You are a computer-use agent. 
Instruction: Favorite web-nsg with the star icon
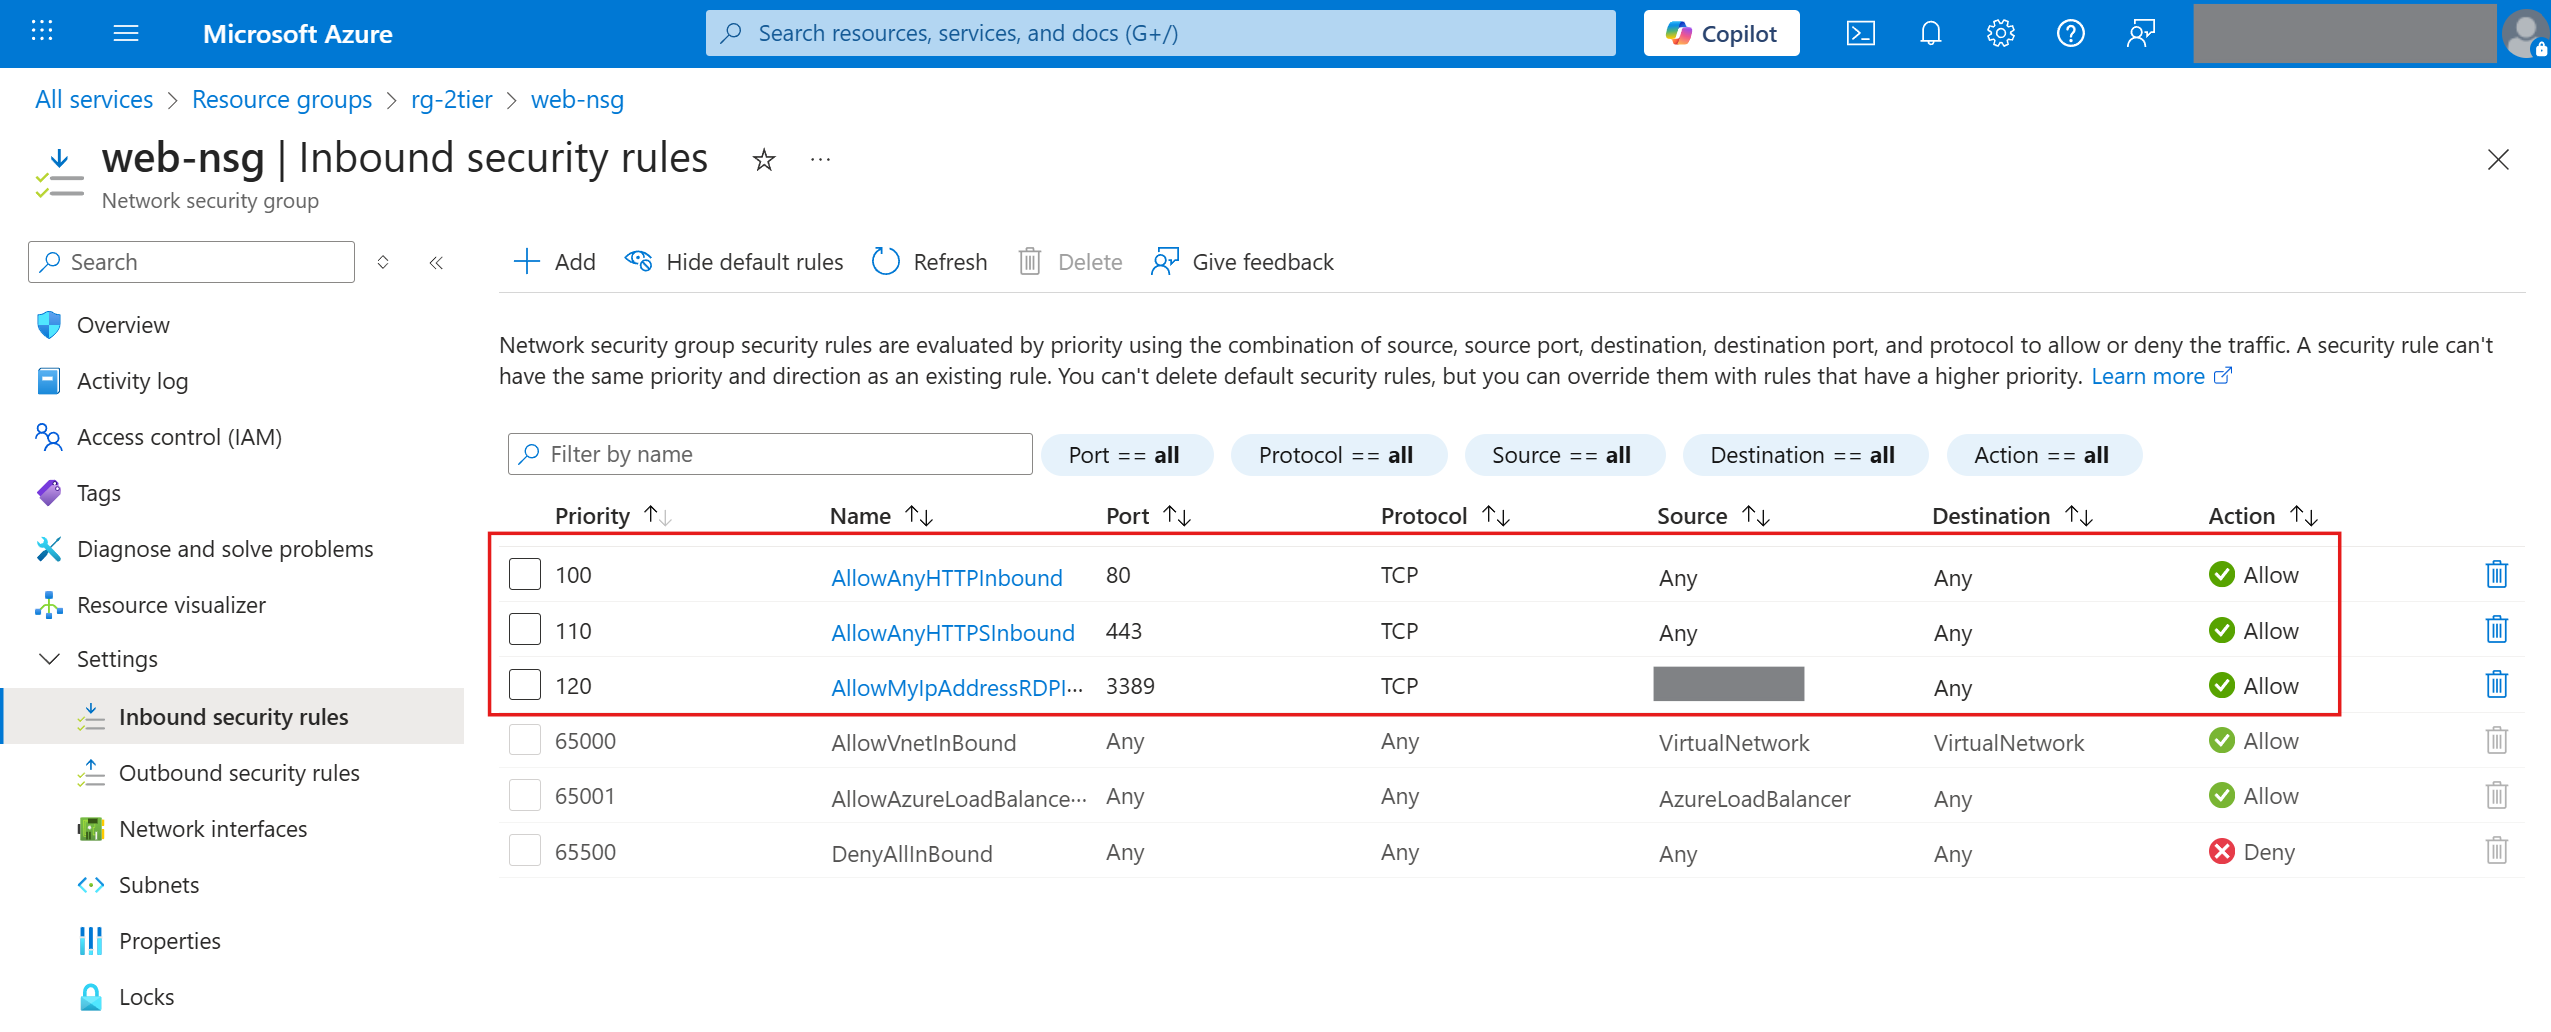764,160
